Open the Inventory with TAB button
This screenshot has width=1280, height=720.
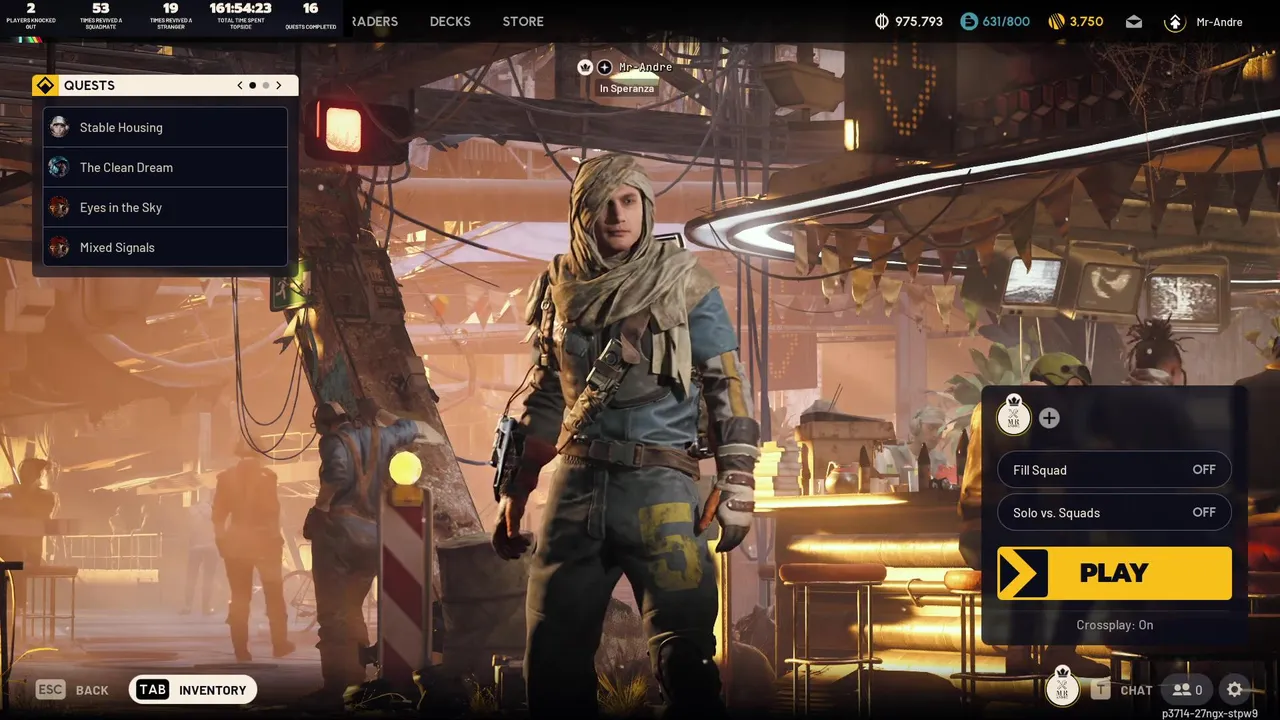click(193, 690)
